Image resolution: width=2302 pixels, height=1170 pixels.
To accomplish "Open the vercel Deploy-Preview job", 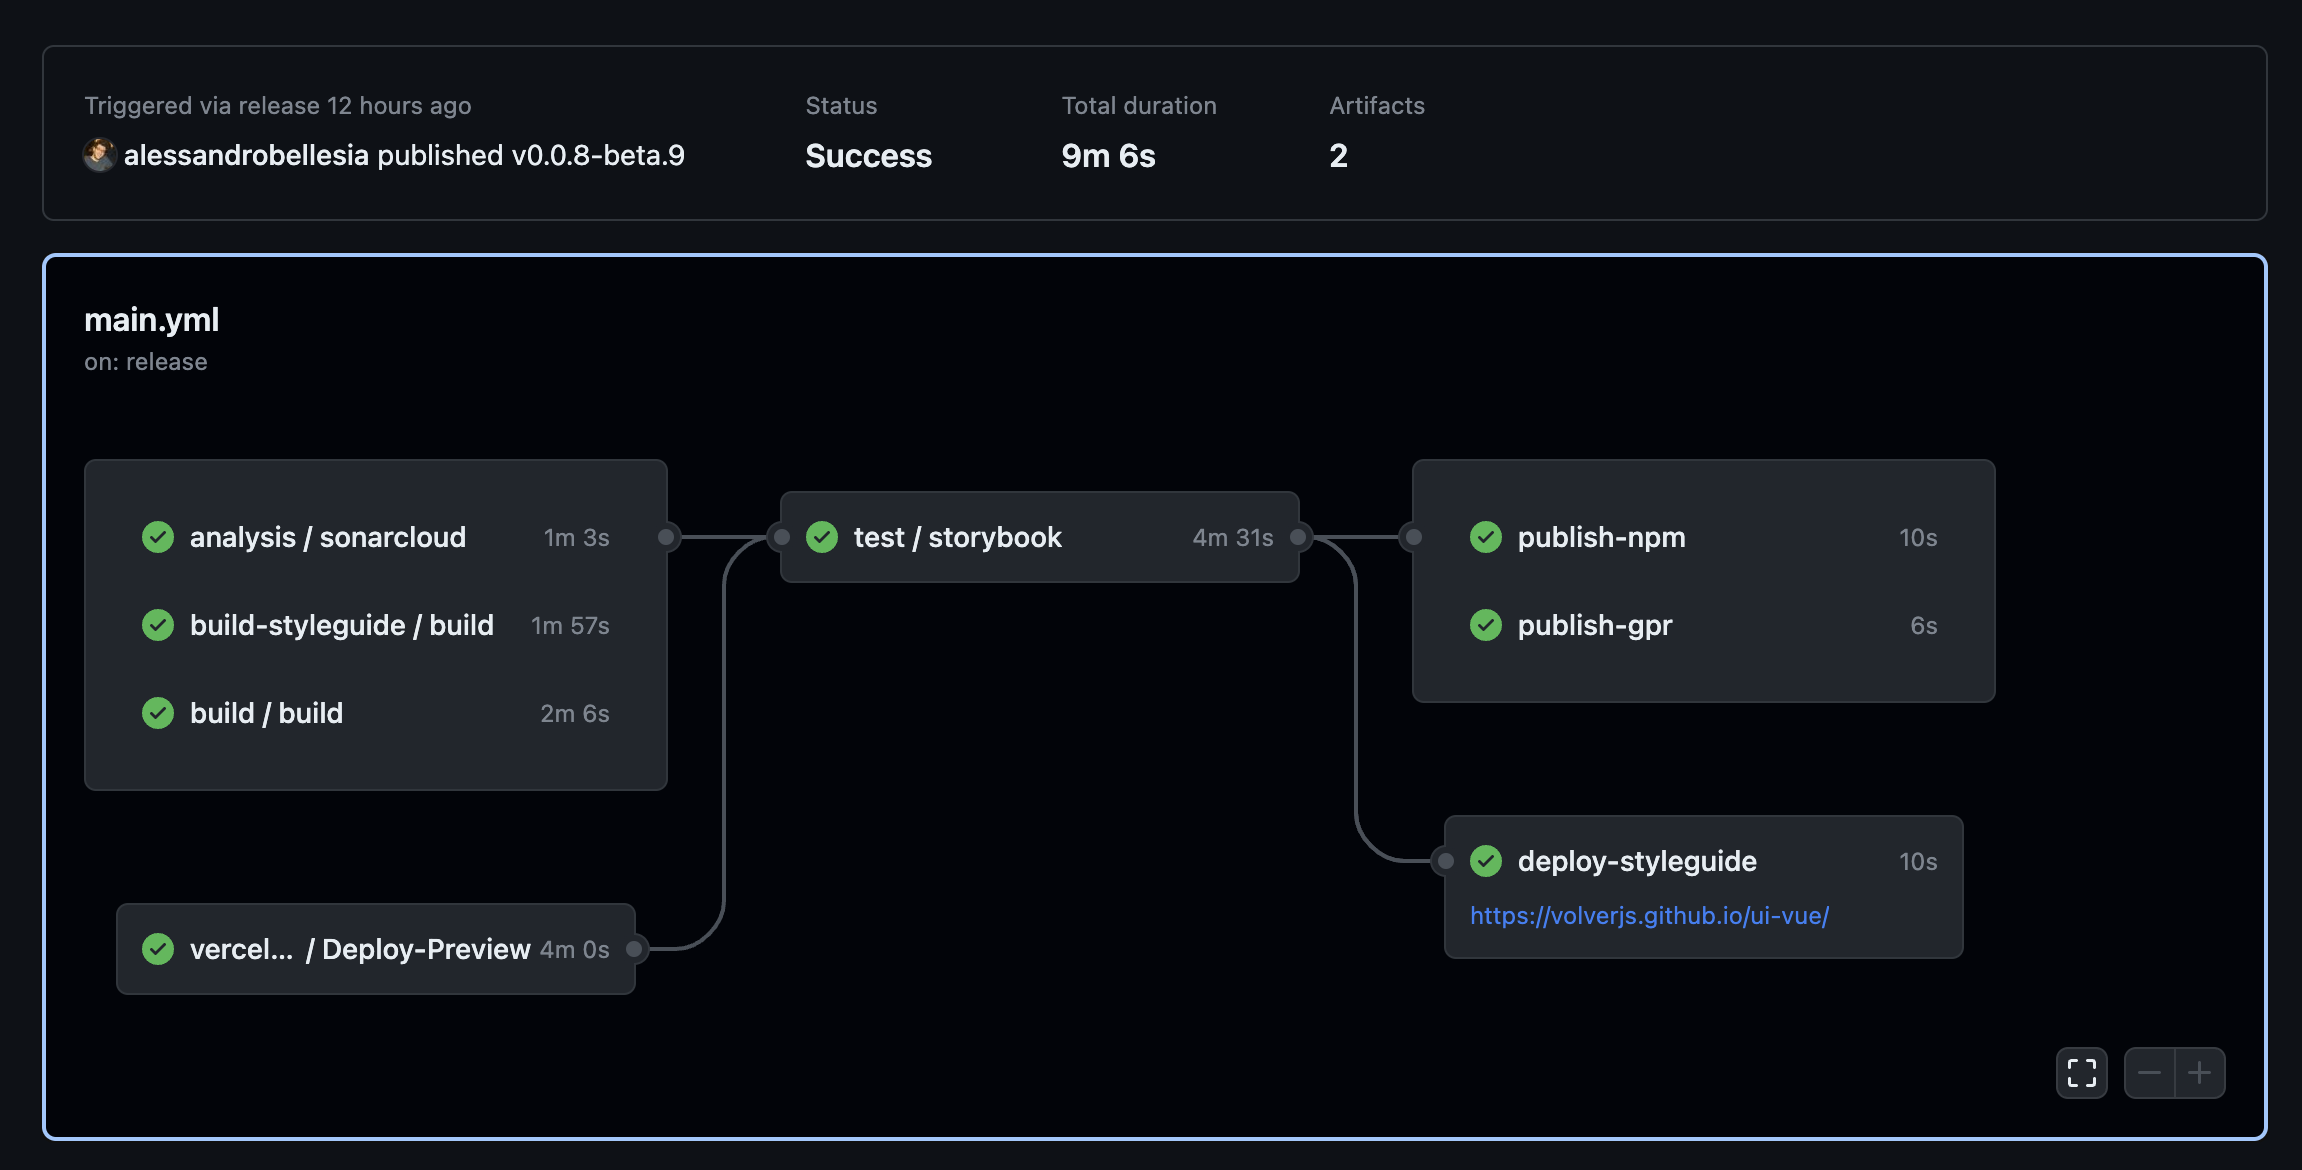I will coord(360,949).
